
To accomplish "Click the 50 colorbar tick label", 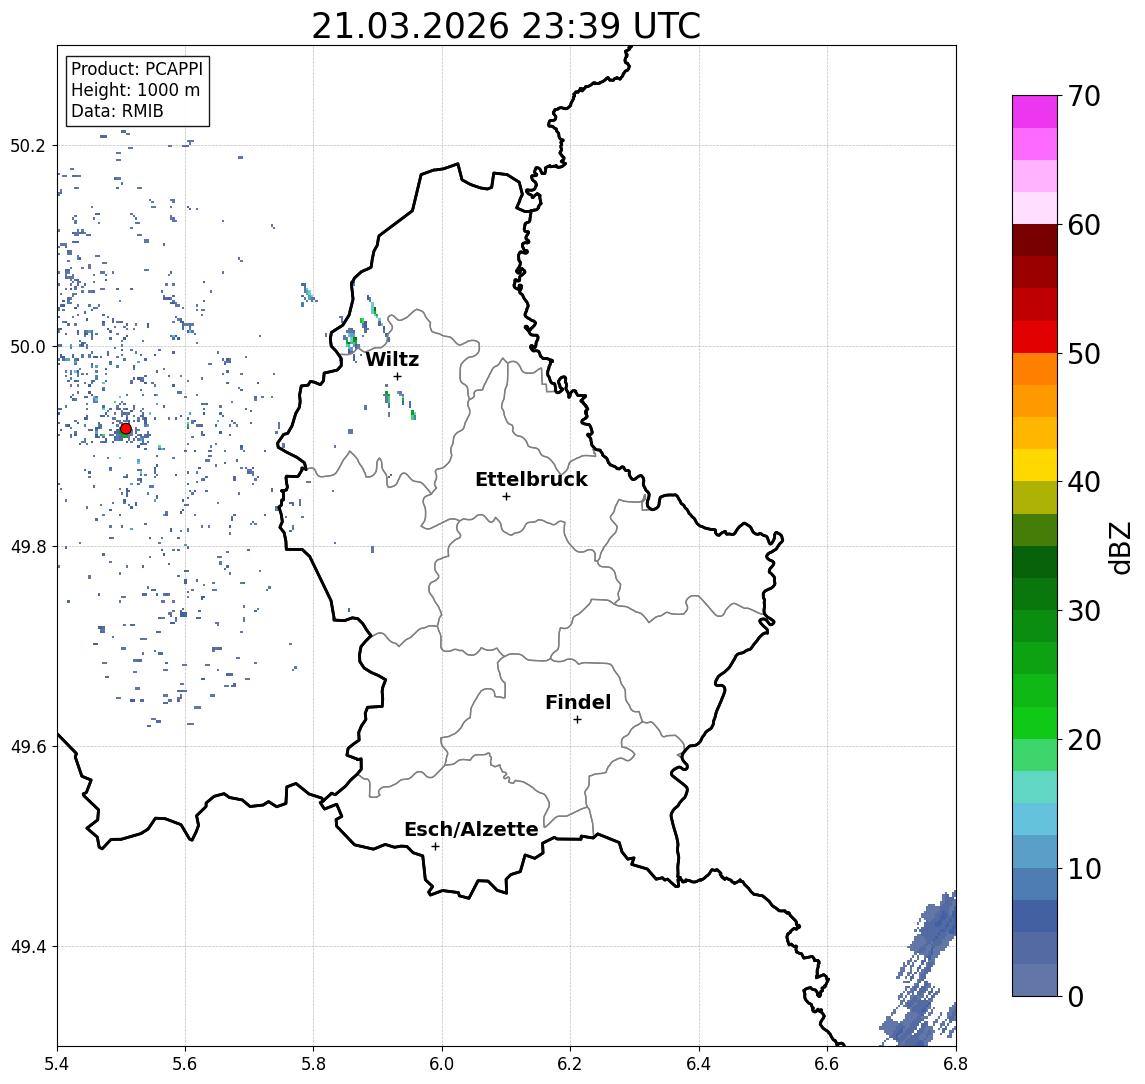I will click(x=1084, y=354).
